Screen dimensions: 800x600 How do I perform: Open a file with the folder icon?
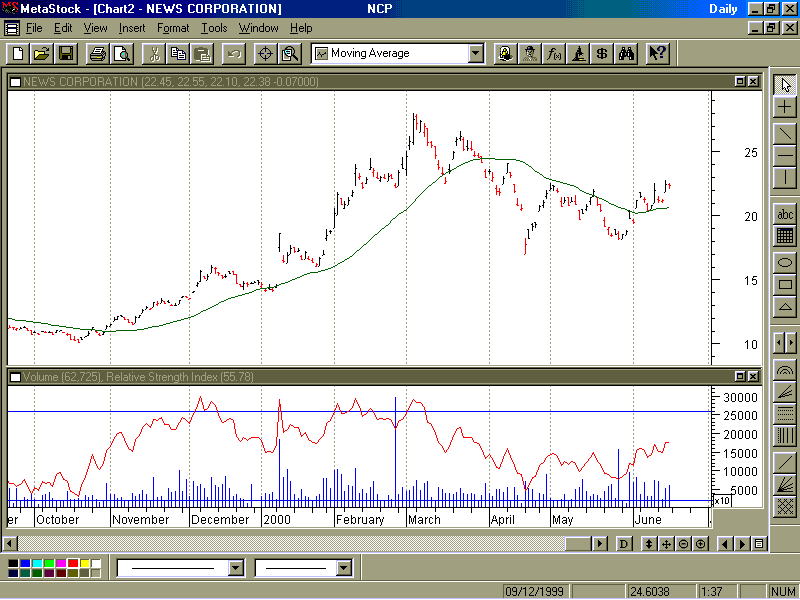[42, 54]
